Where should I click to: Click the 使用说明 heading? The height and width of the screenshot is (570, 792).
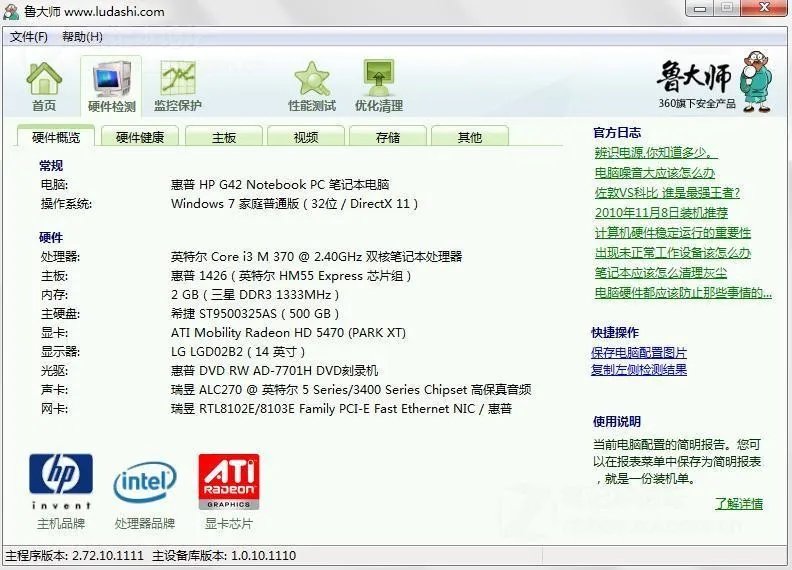pos(617,422)
